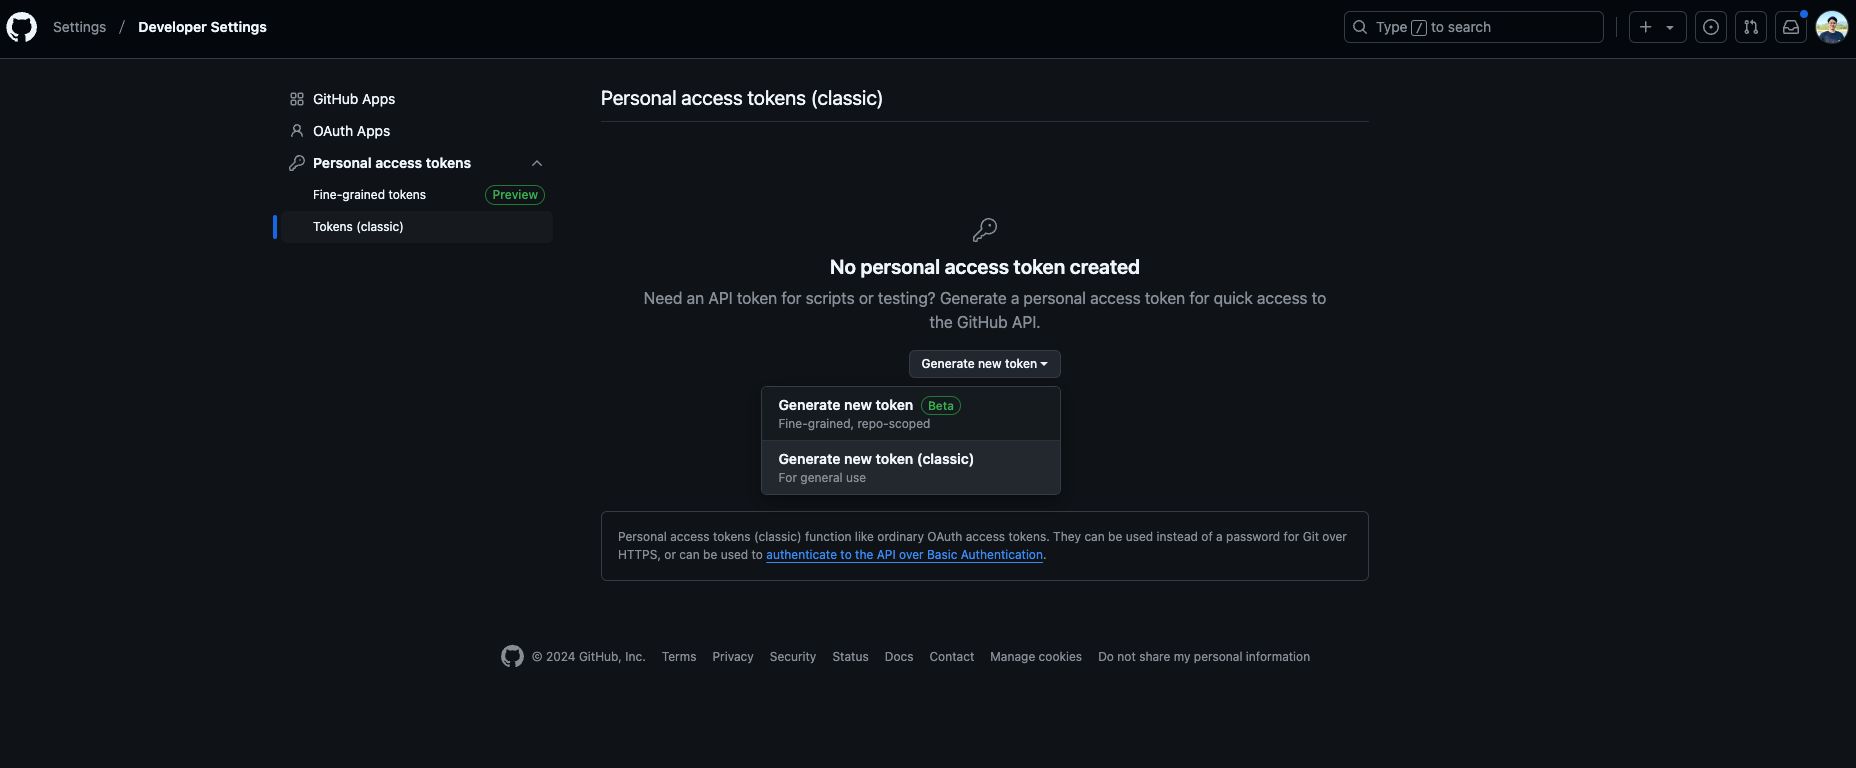The image size is (1856, 768).
Task: Open the Basic Authentication API link
Action: pyautogui.click(x=904, y=555)
